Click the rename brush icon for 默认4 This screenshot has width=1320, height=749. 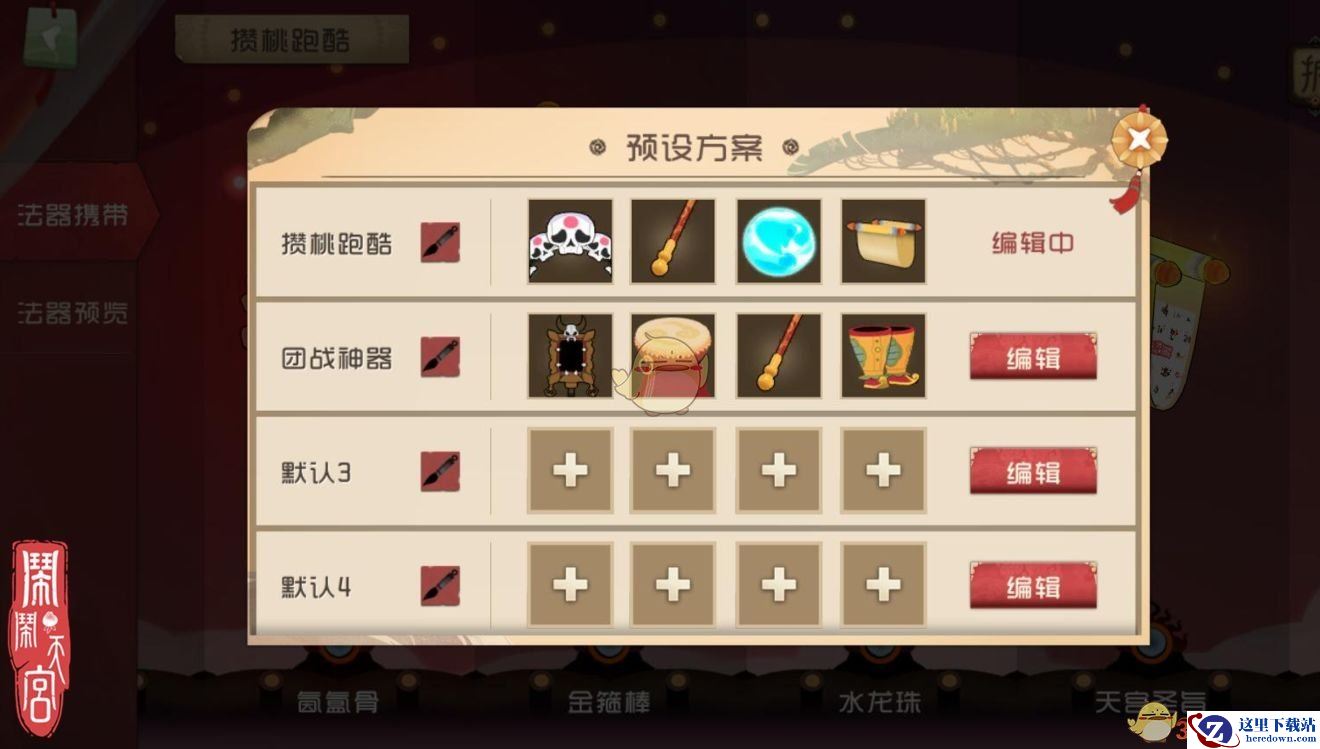tap(440, 586)
